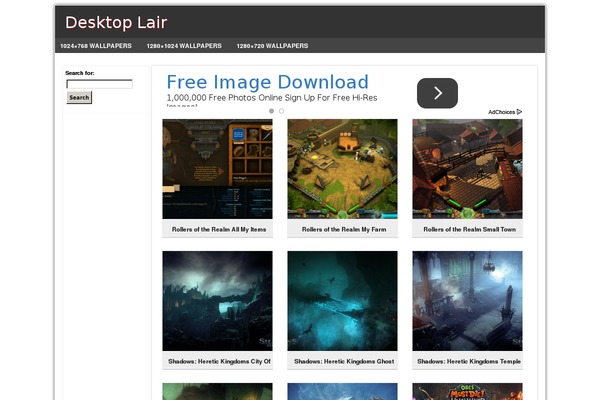The image size is (600, 400).
Task: Open the Rollers of the Realm All My Items thumbnail
Action: pyautogui.click(x=217, y=169)
